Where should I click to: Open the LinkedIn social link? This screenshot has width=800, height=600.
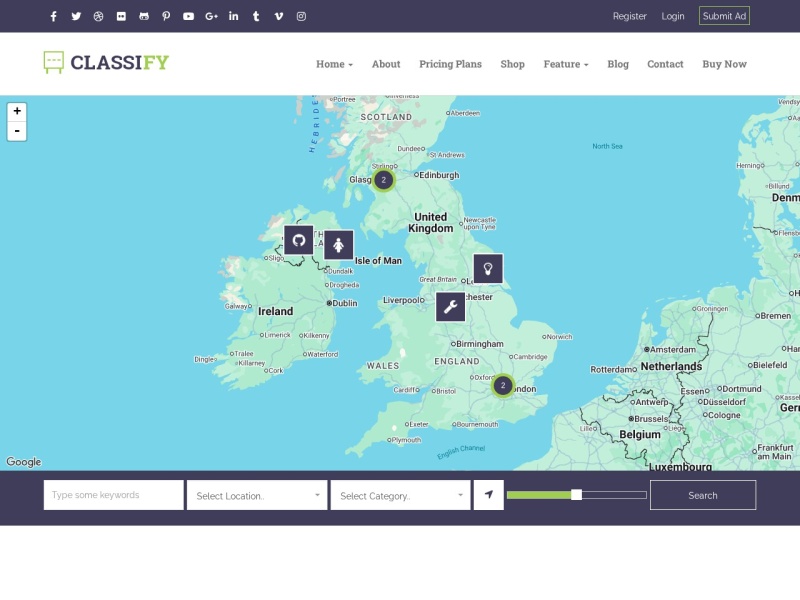[x=234, y=16]
